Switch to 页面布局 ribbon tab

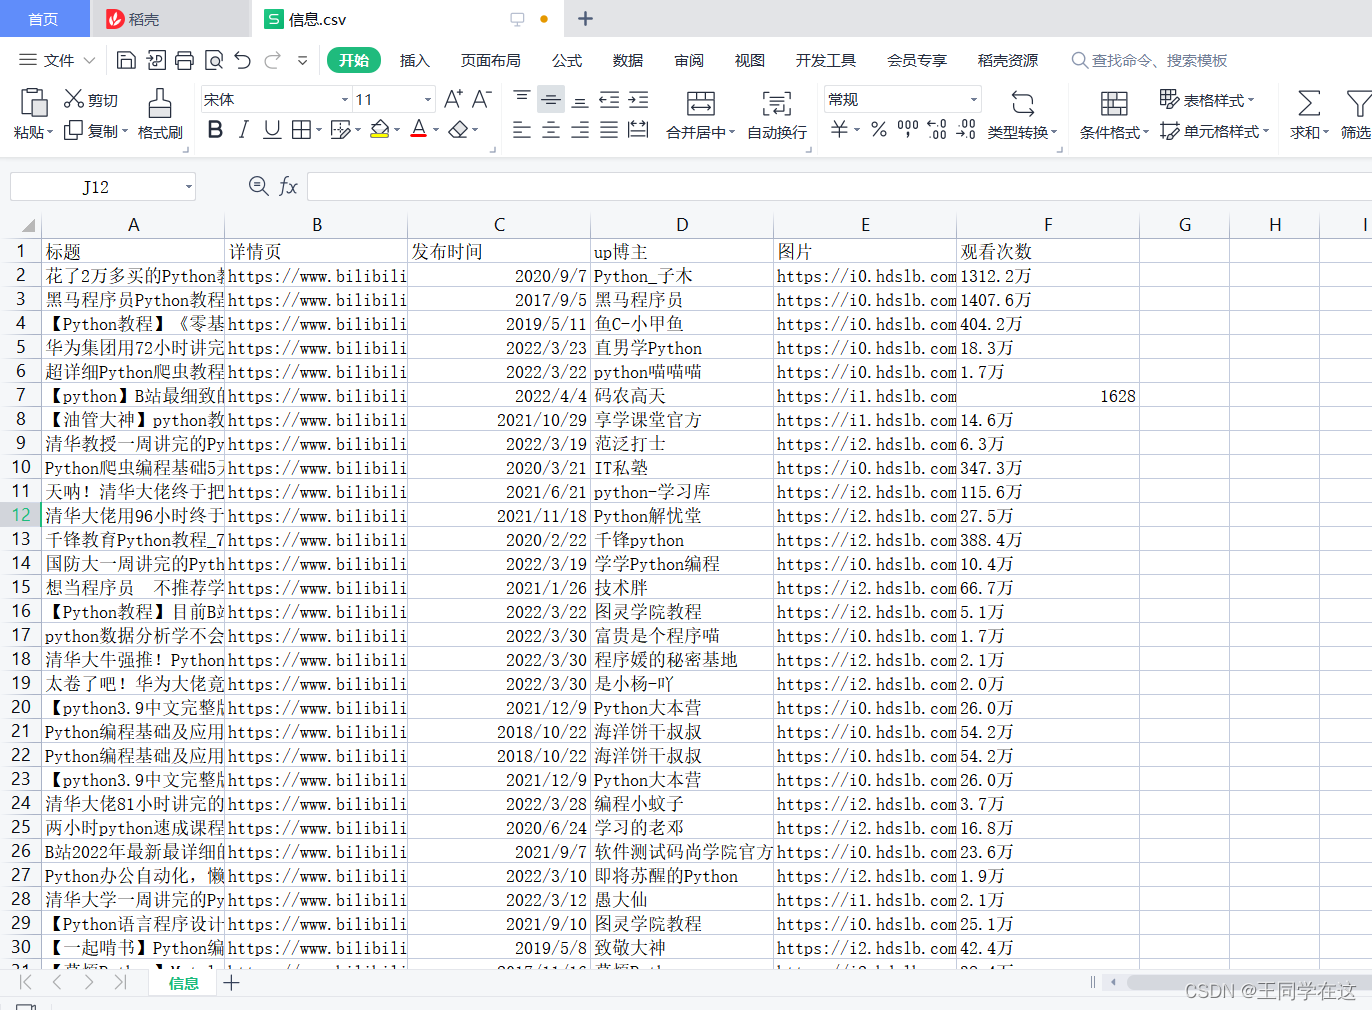[x=490, y=60]
